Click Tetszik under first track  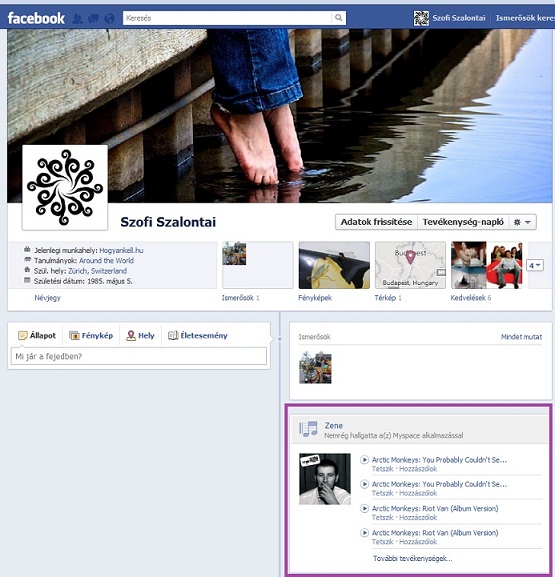pyautogui.click(x=382, y=469)
